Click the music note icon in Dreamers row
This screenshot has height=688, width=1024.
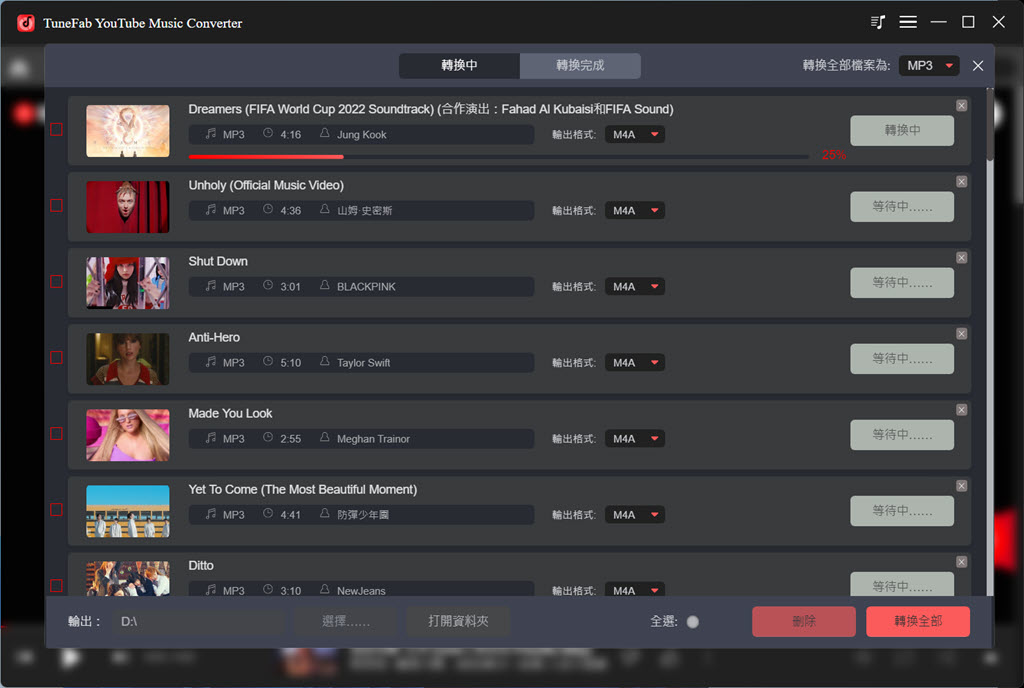point(211,134)
